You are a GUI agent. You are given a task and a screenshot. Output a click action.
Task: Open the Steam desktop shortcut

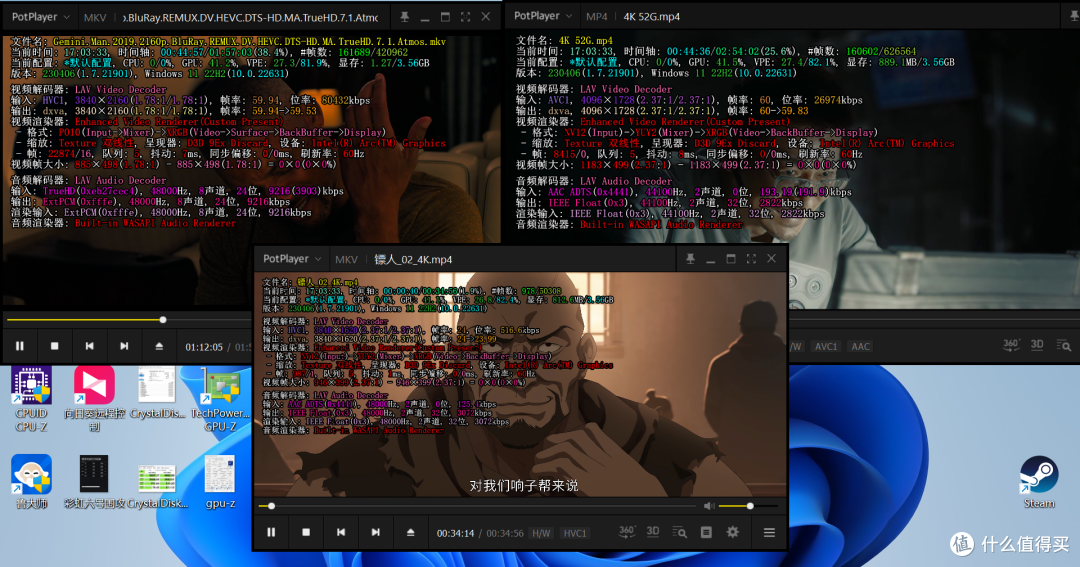click(1039, 483)
